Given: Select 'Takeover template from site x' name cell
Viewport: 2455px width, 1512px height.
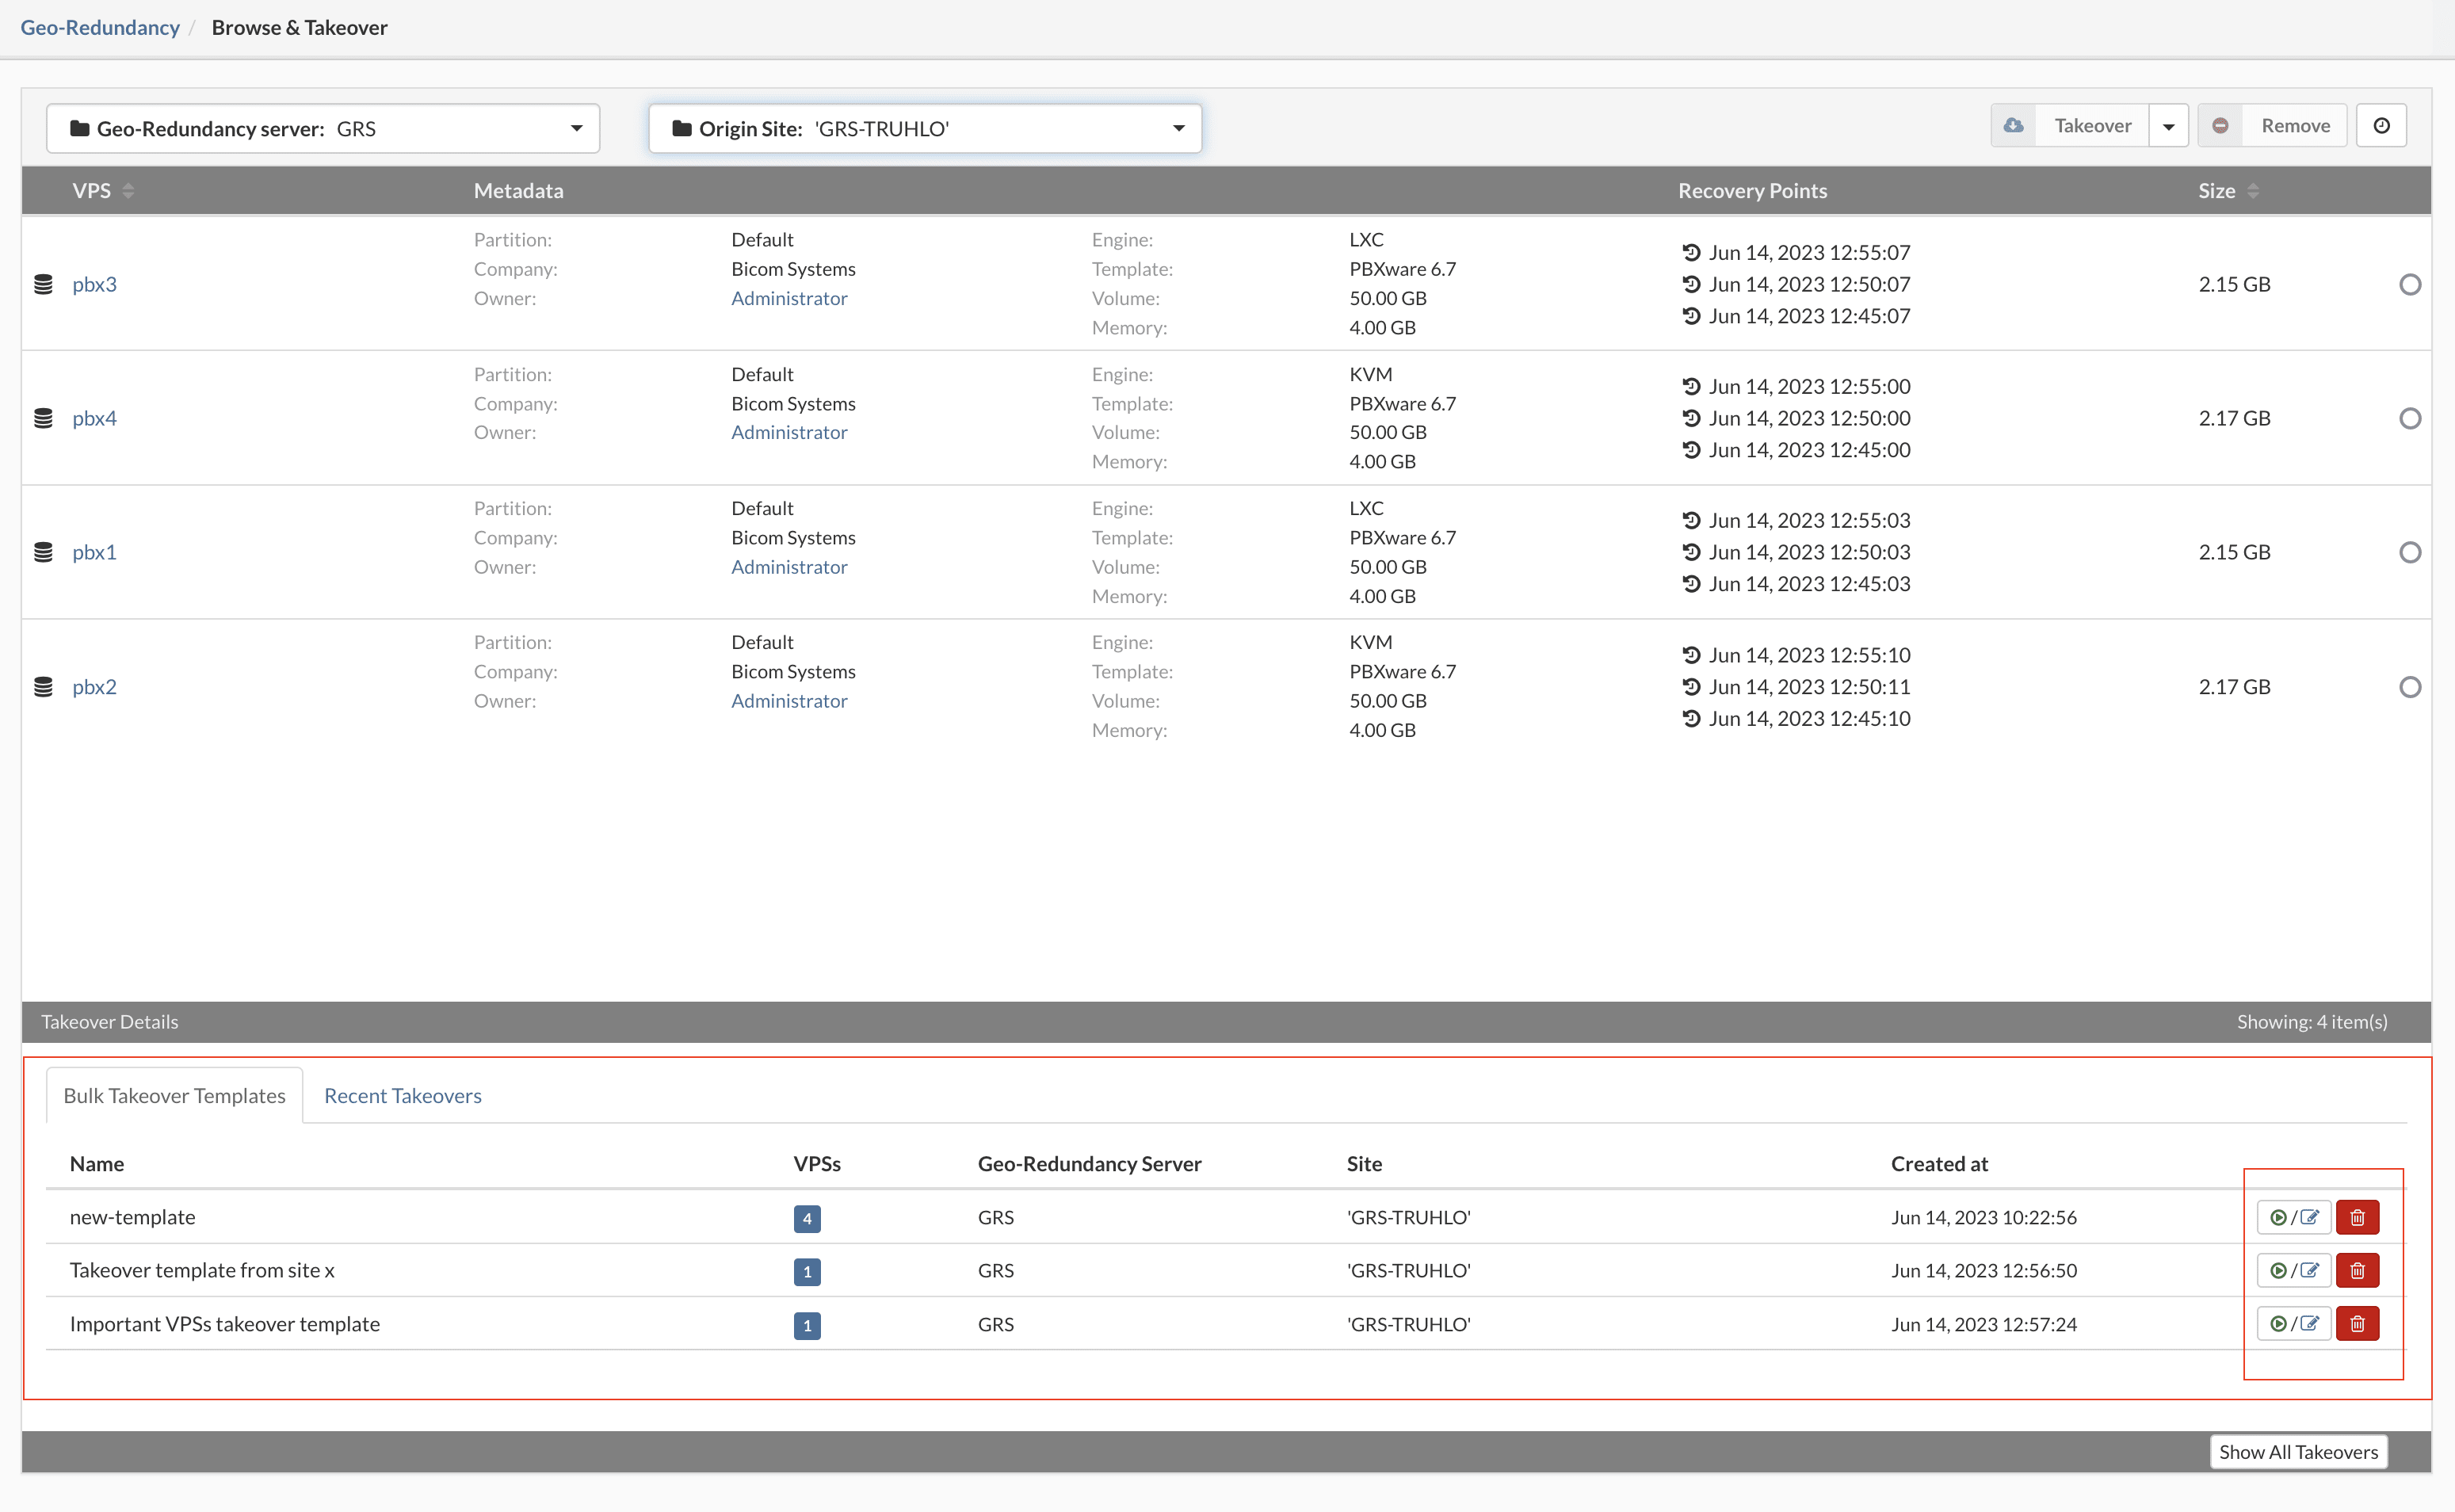Looking at the screenshot, I should coord(202,1271).
